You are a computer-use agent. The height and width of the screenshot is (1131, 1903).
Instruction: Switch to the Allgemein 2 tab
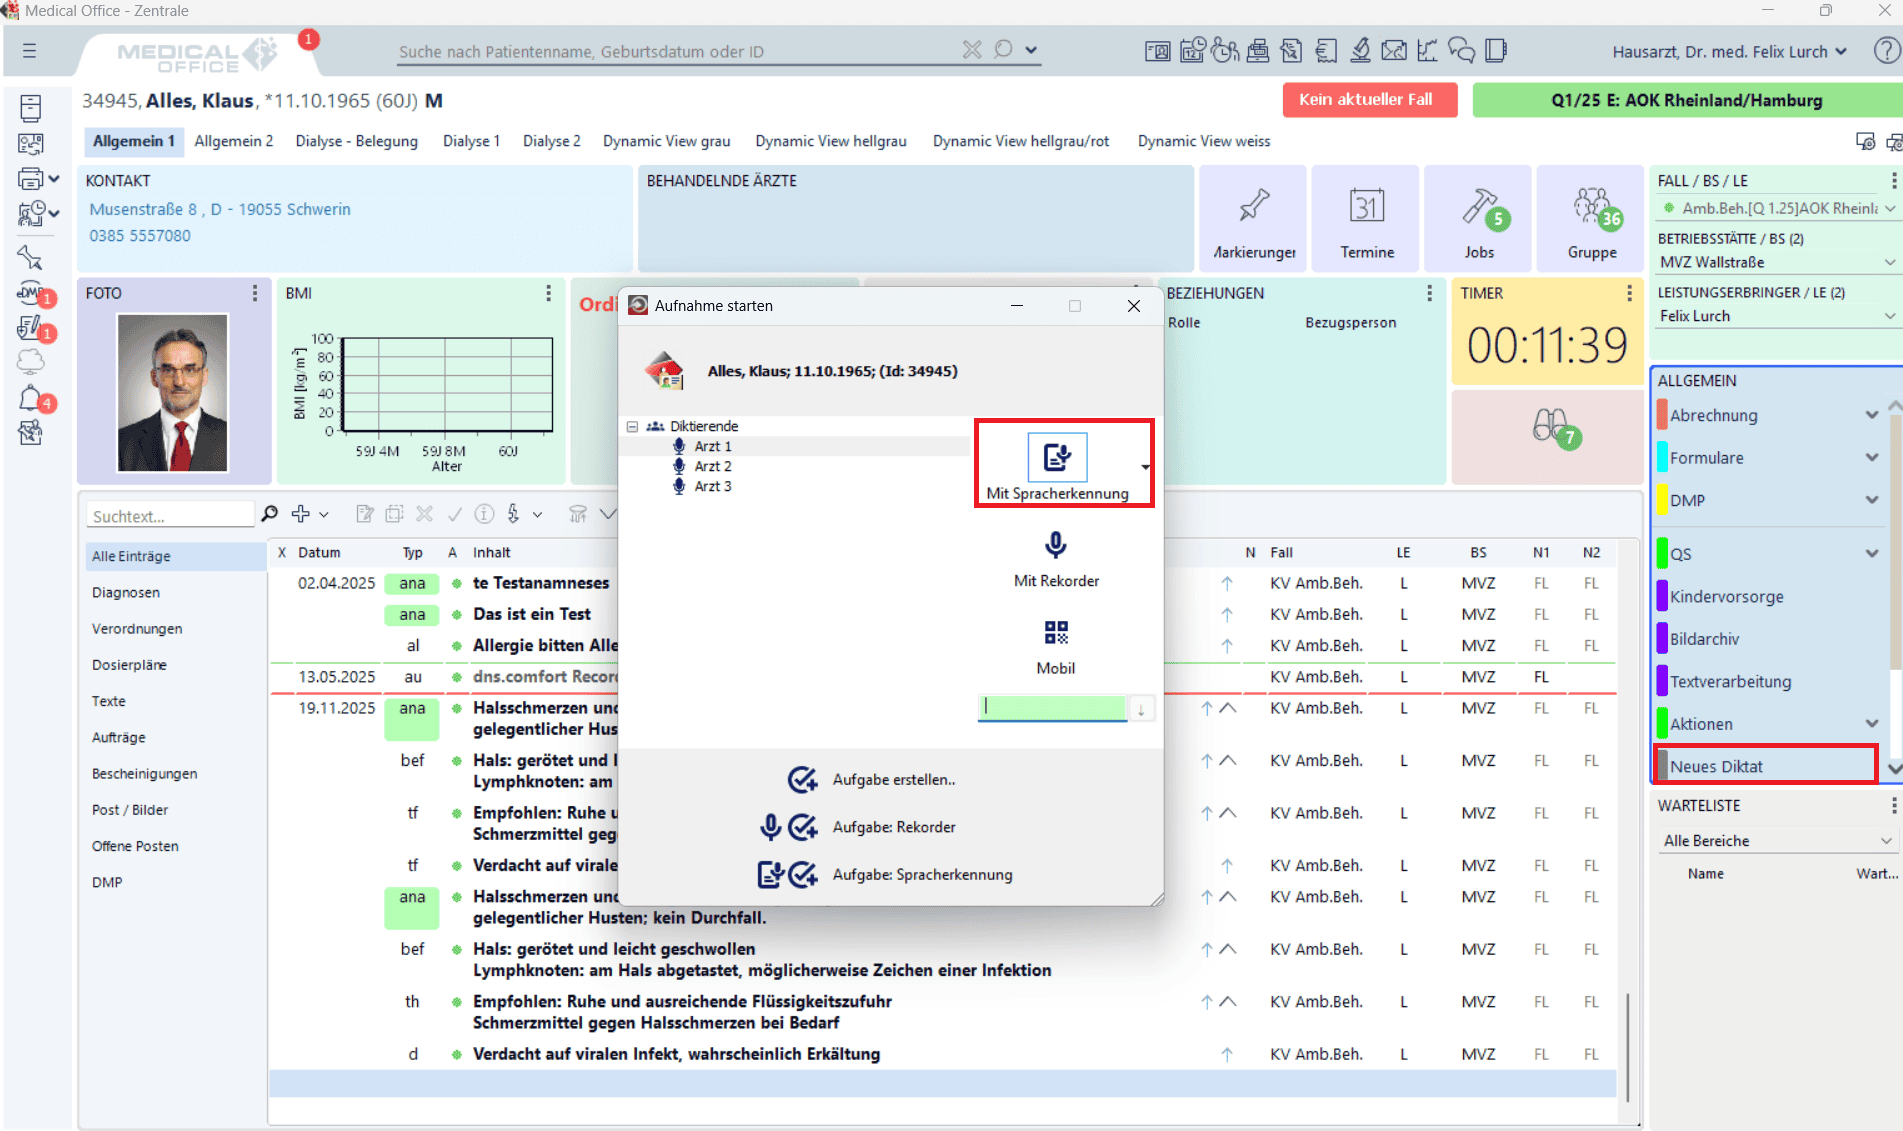coord(233,141)
